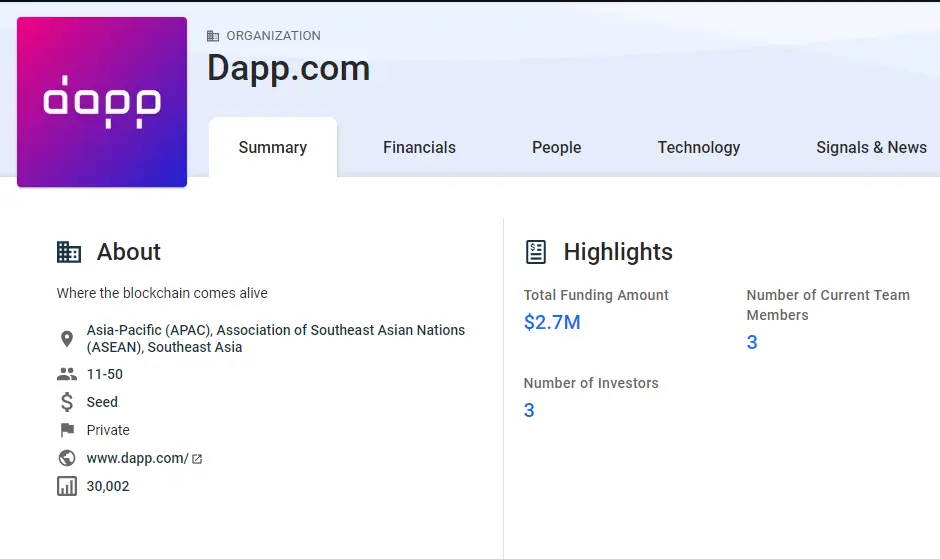Click the Dapp.com organization title
Screen dimensions: 940x559
click(288, 68)
